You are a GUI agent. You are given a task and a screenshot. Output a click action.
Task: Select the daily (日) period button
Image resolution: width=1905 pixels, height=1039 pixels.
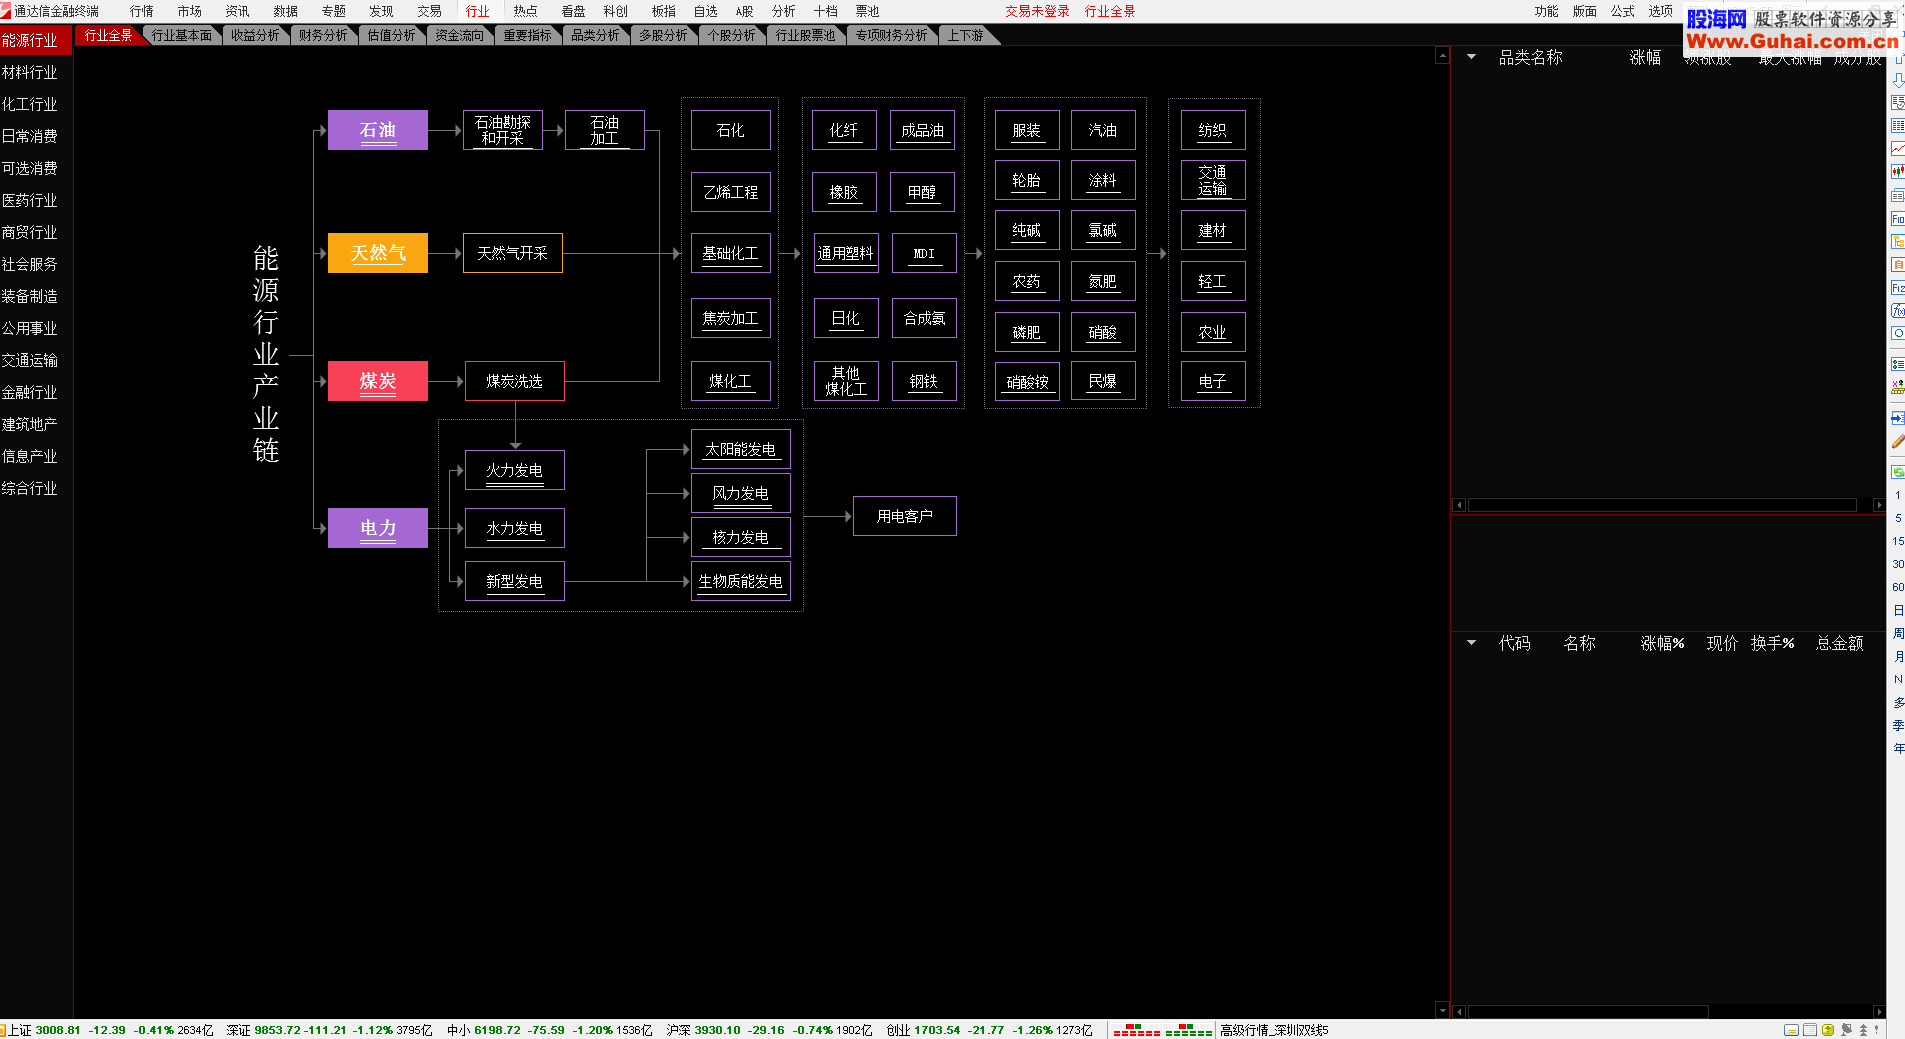(x=1897, y=610)
